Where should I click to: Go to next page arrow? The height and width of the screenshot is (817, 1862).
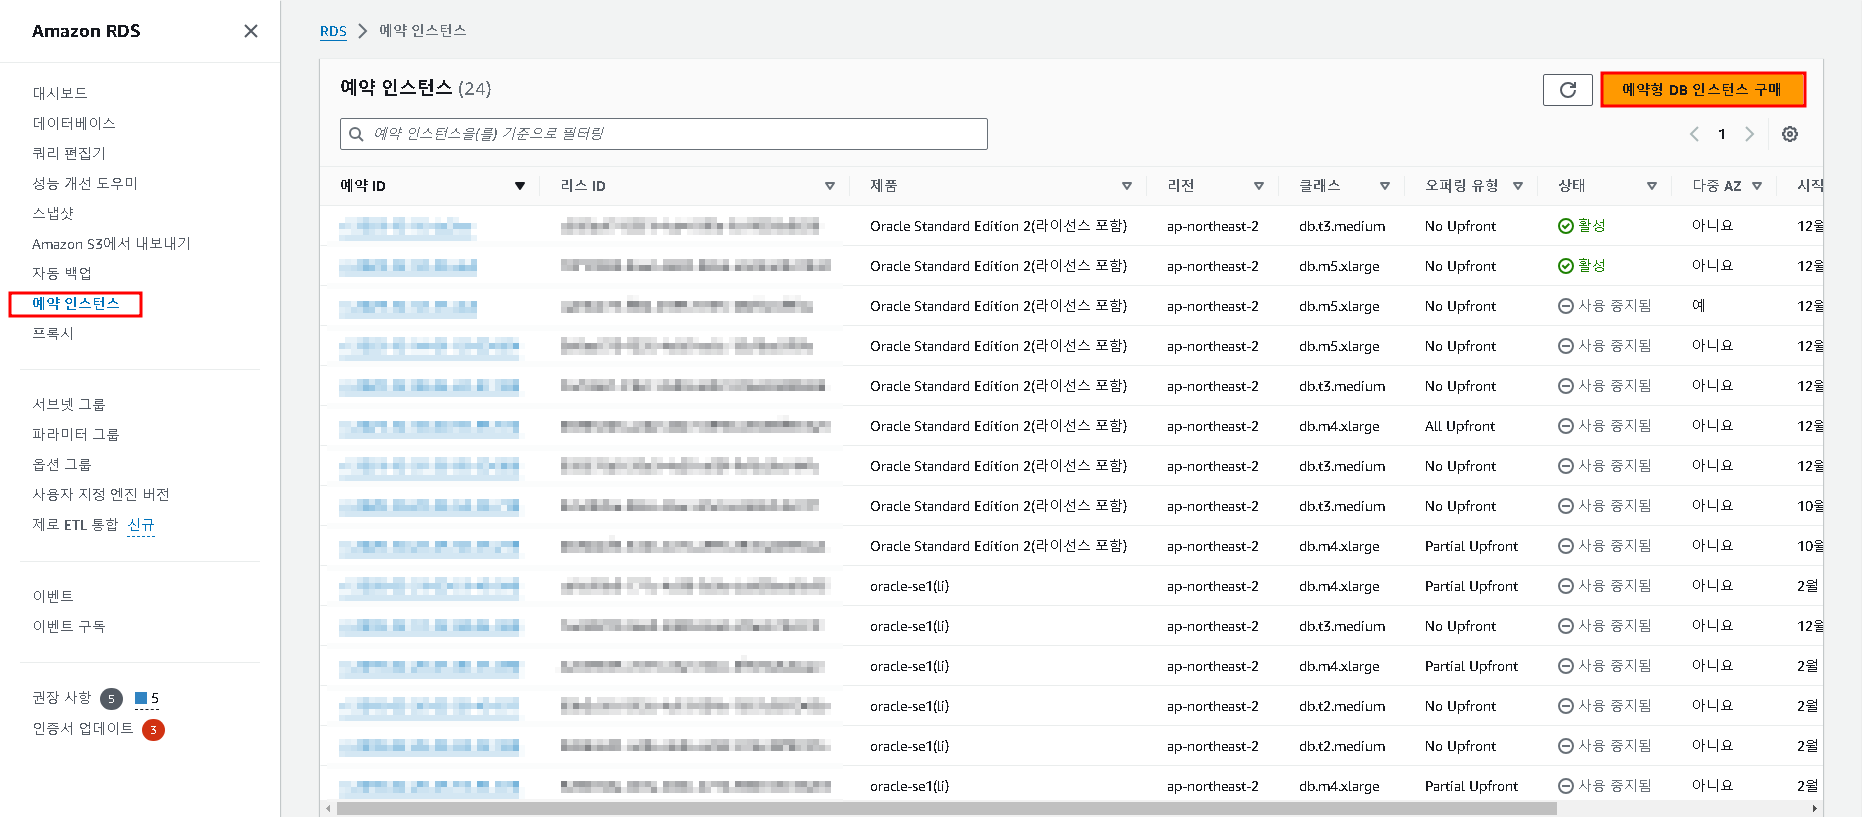tap(1749, 134)
